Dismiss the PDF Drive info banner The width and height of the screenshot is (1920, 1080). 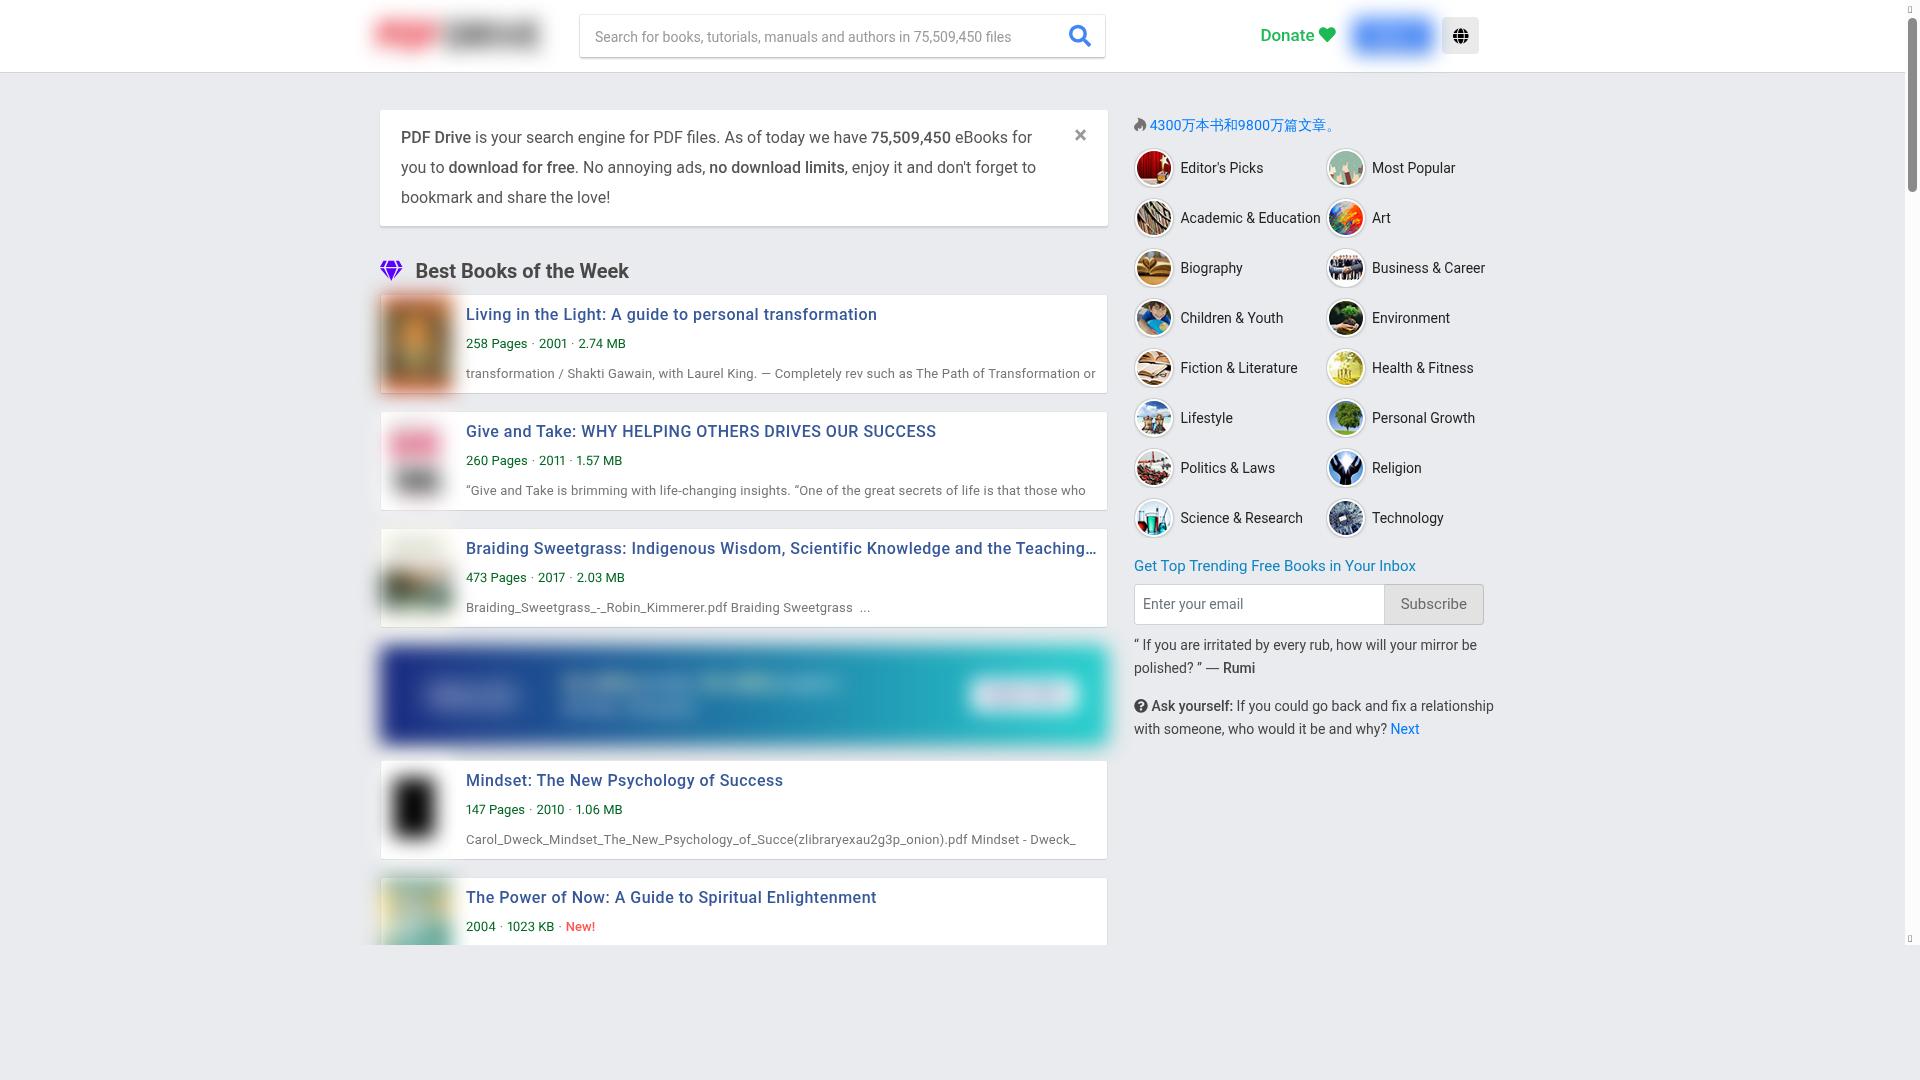[1080, 135]
